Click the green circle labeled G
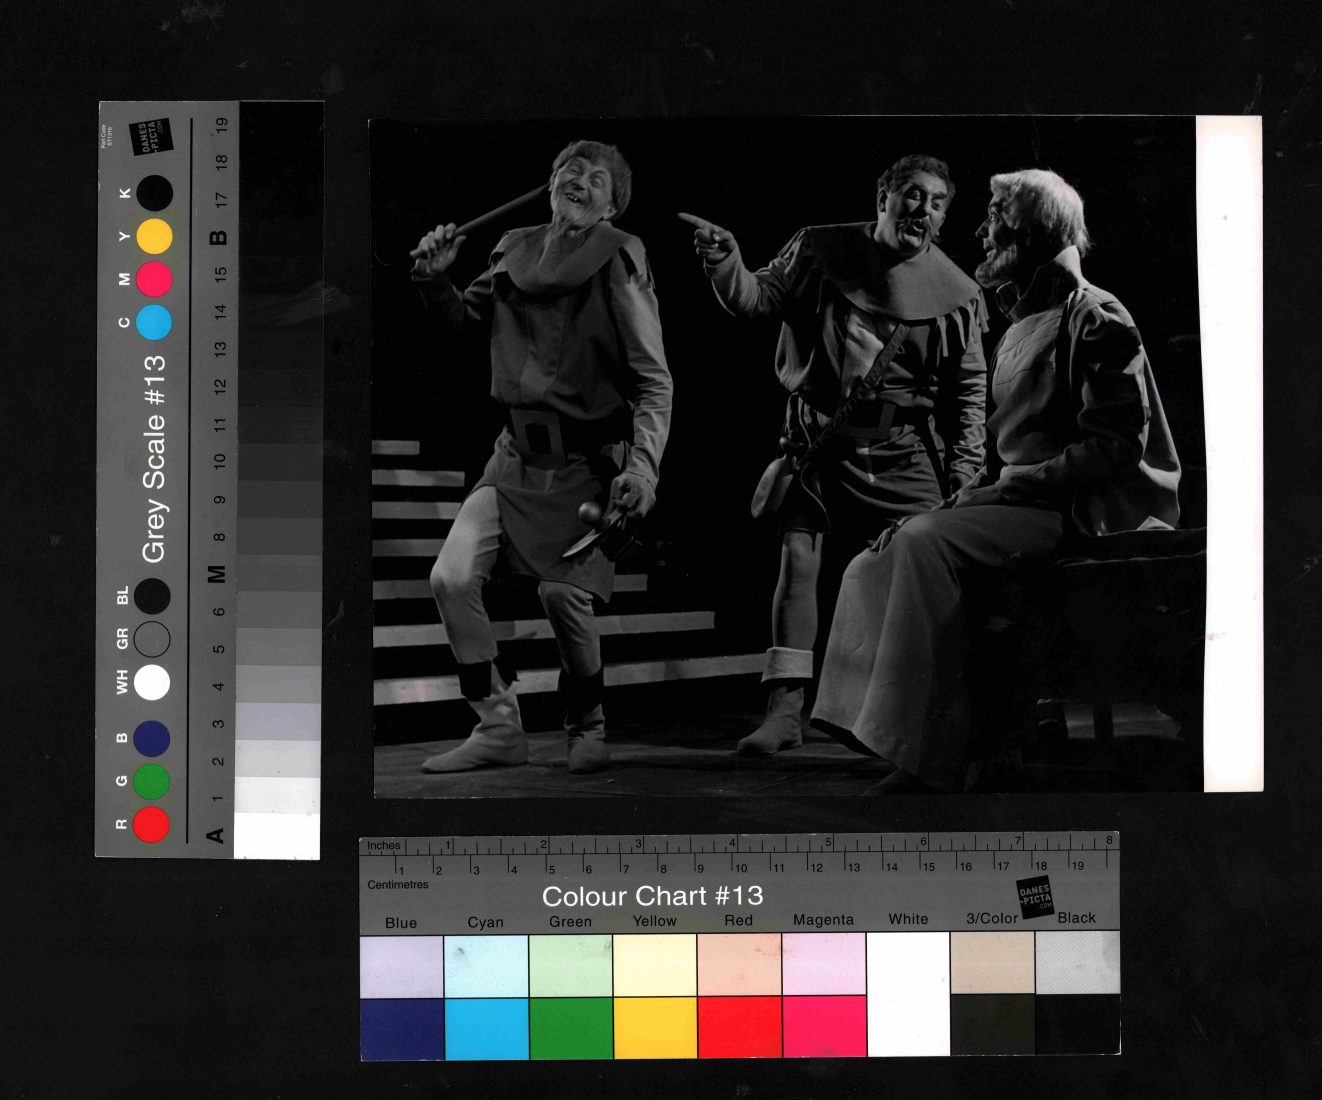1322x1100 pixels. [x=152, y=782]
